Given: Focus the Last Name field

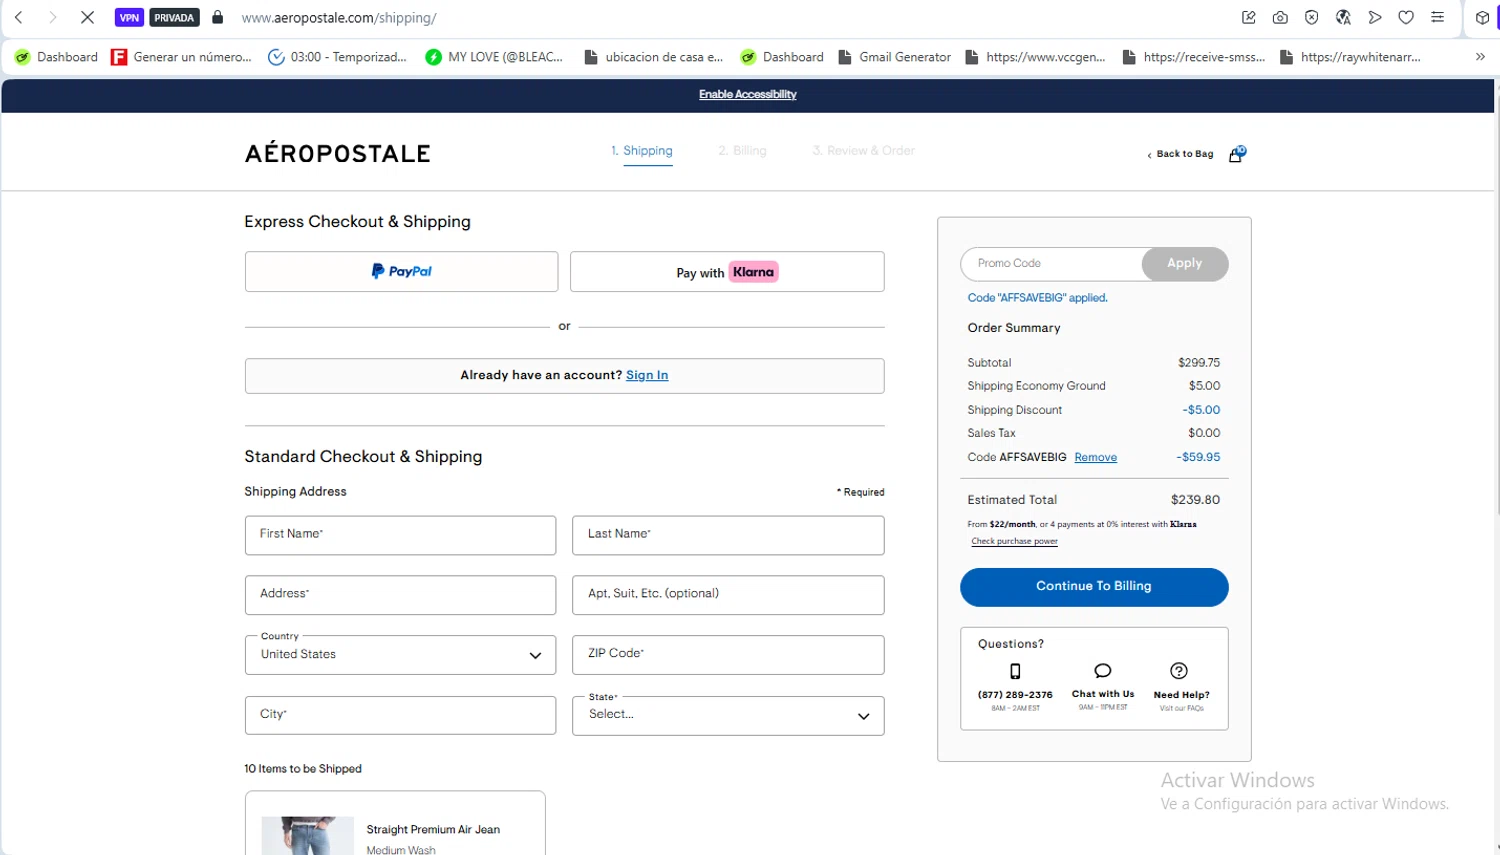Looking at the screenshot, I should pyautogui.click(x=728, y=535).
